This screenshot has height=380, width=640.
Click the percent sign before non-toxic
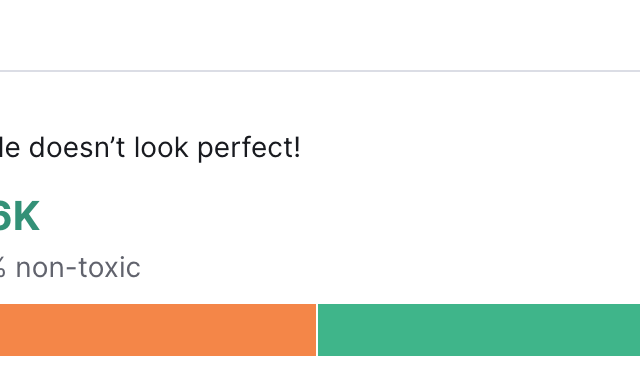[x=2, y=268]
